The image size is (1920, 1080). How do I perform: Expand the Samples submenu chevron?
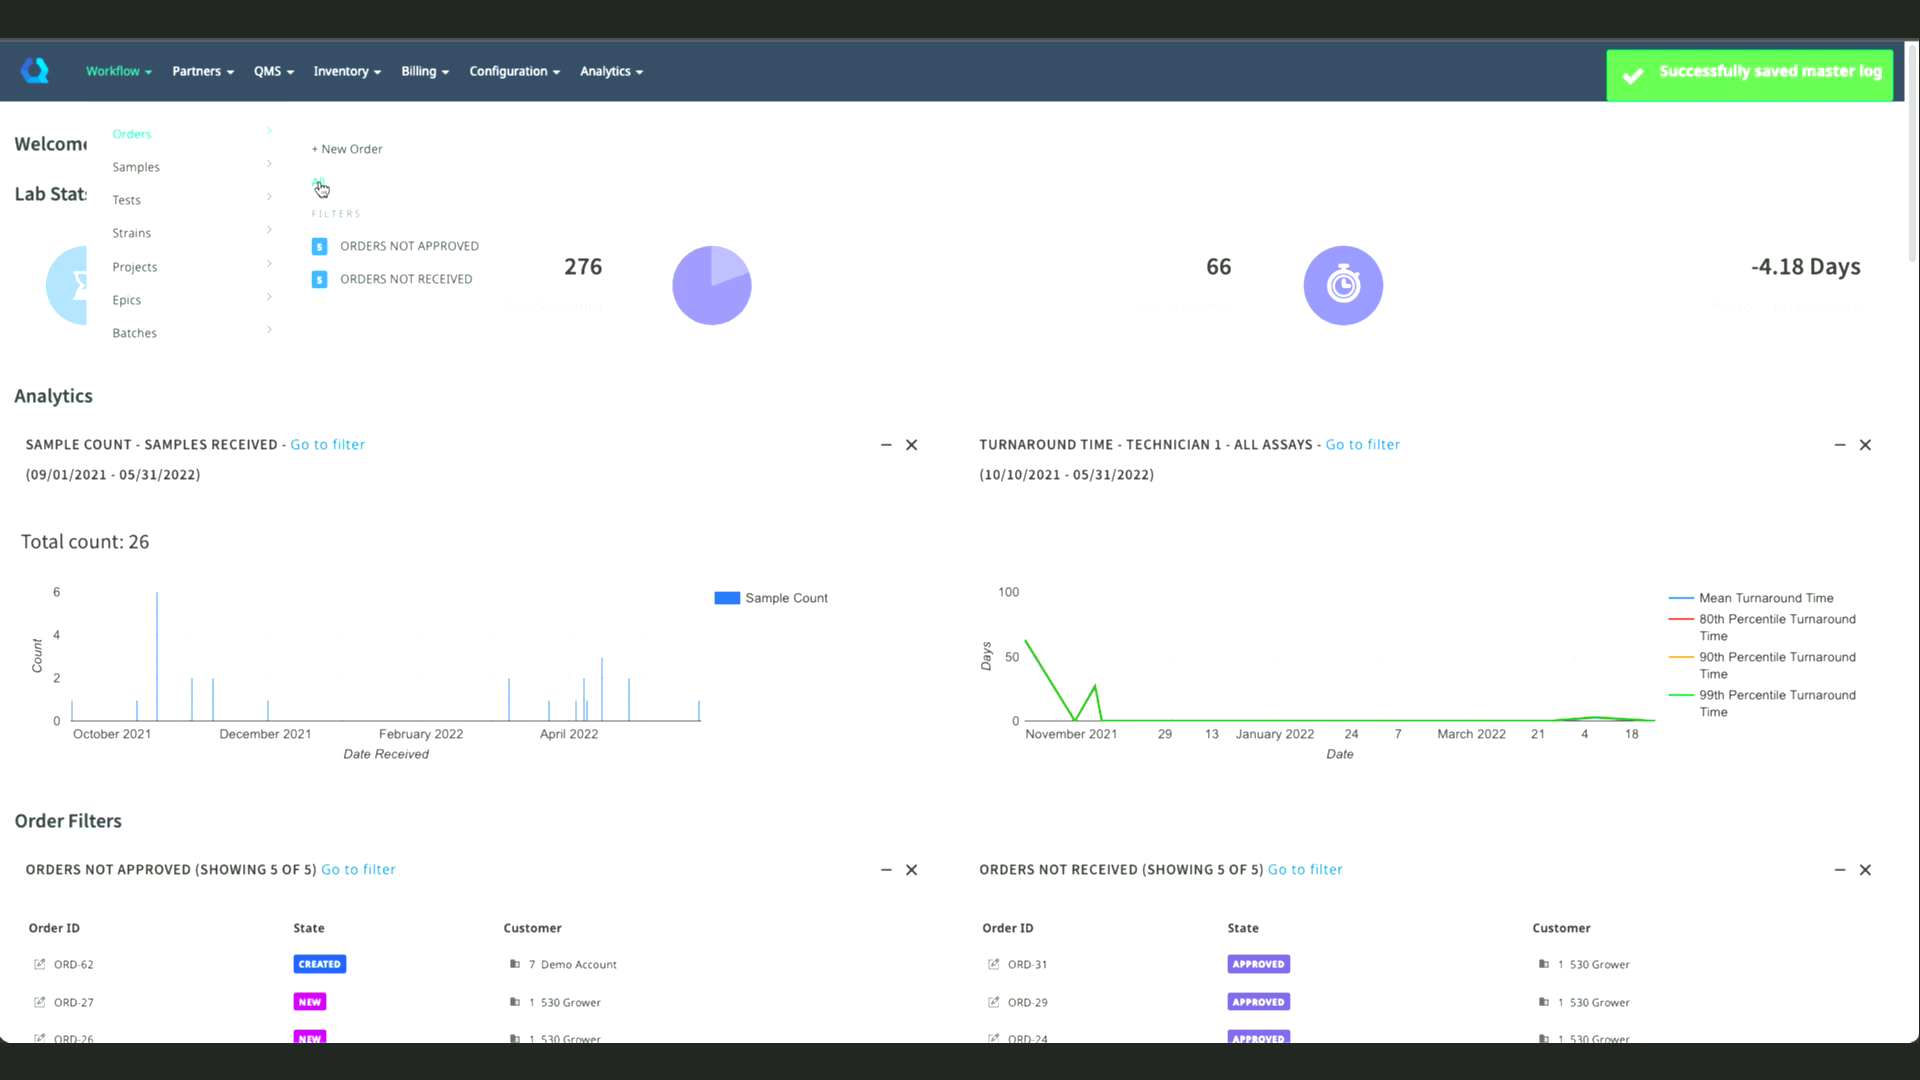coord(269,164)
